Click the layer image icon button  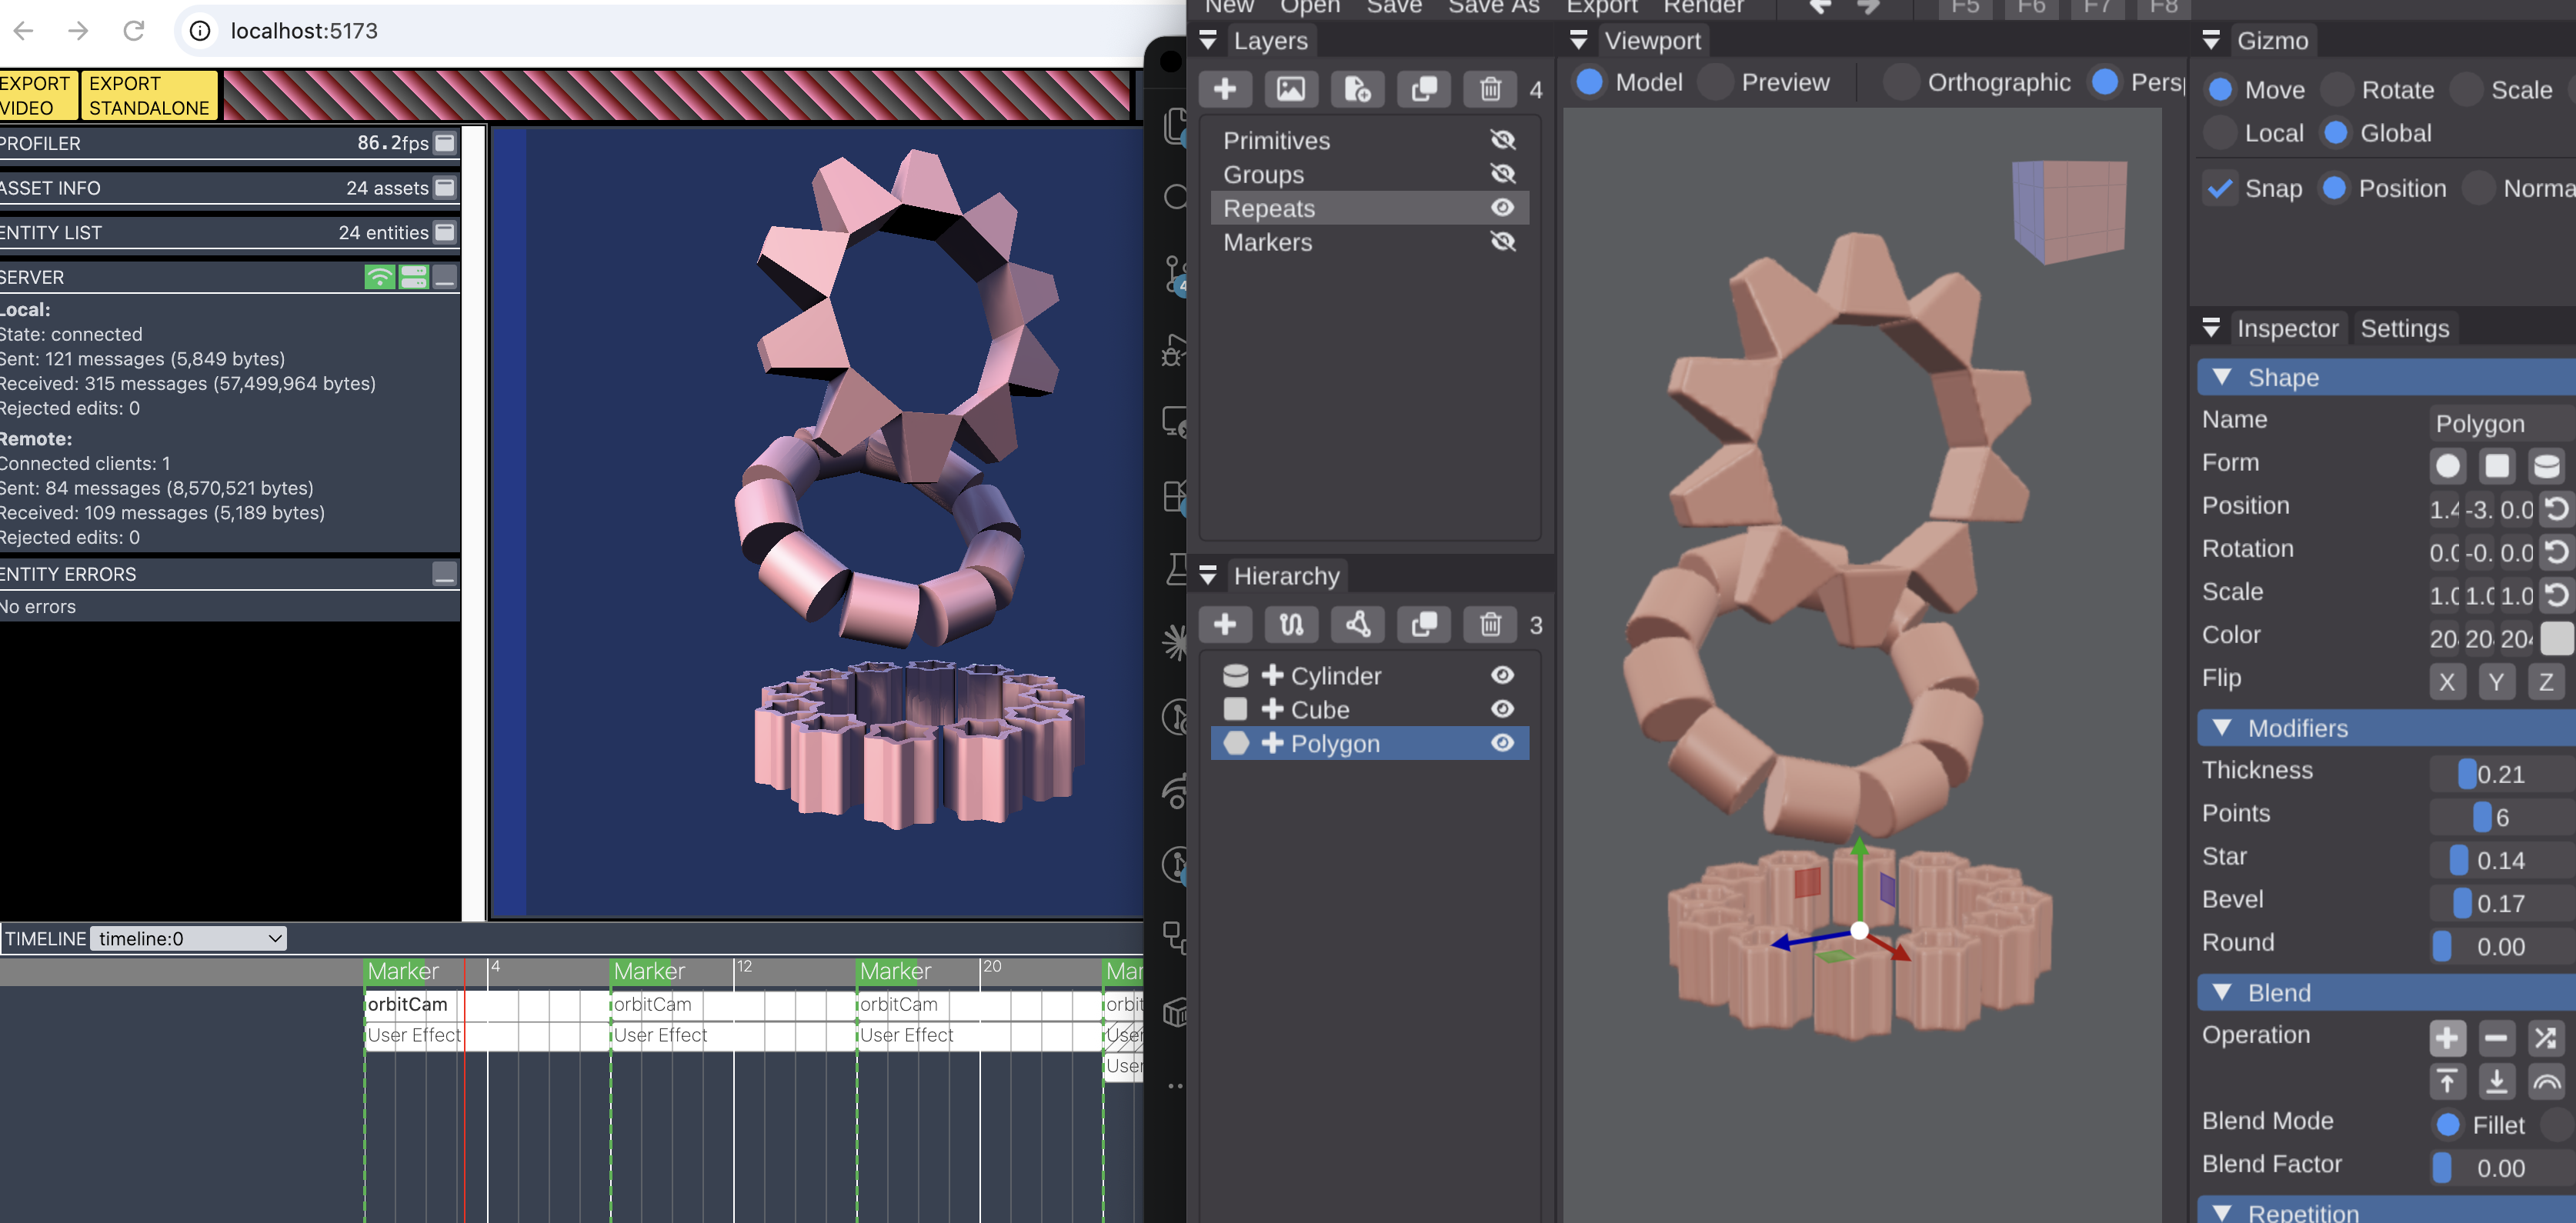pyautogui.click(x=1291, y=89)
